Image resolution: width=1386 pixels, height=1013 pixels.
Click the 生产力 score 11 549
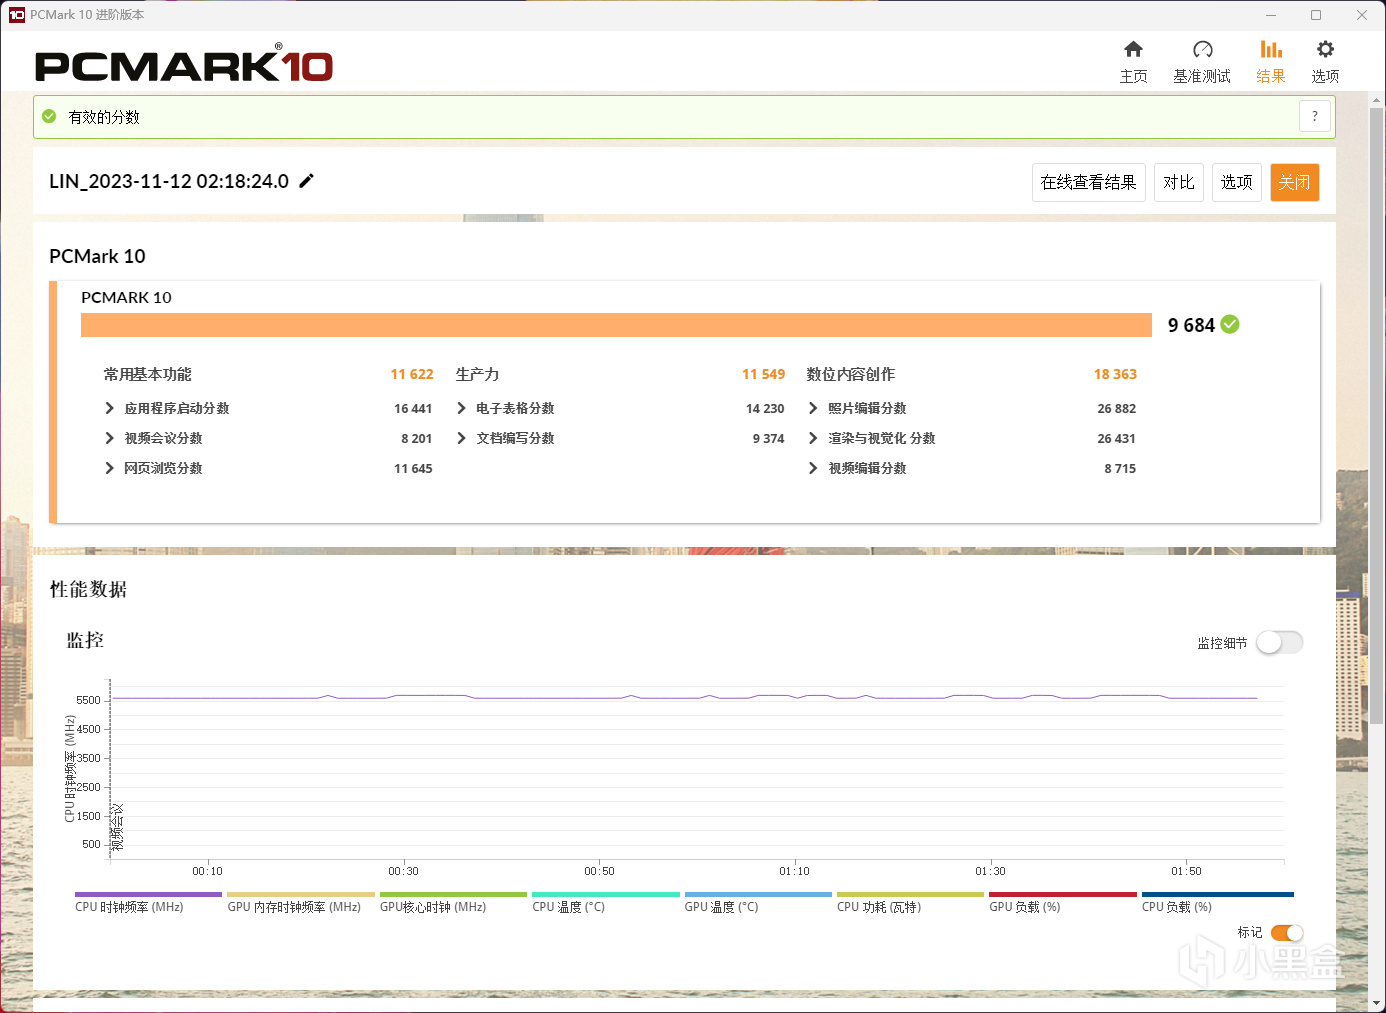coord(763,374)
